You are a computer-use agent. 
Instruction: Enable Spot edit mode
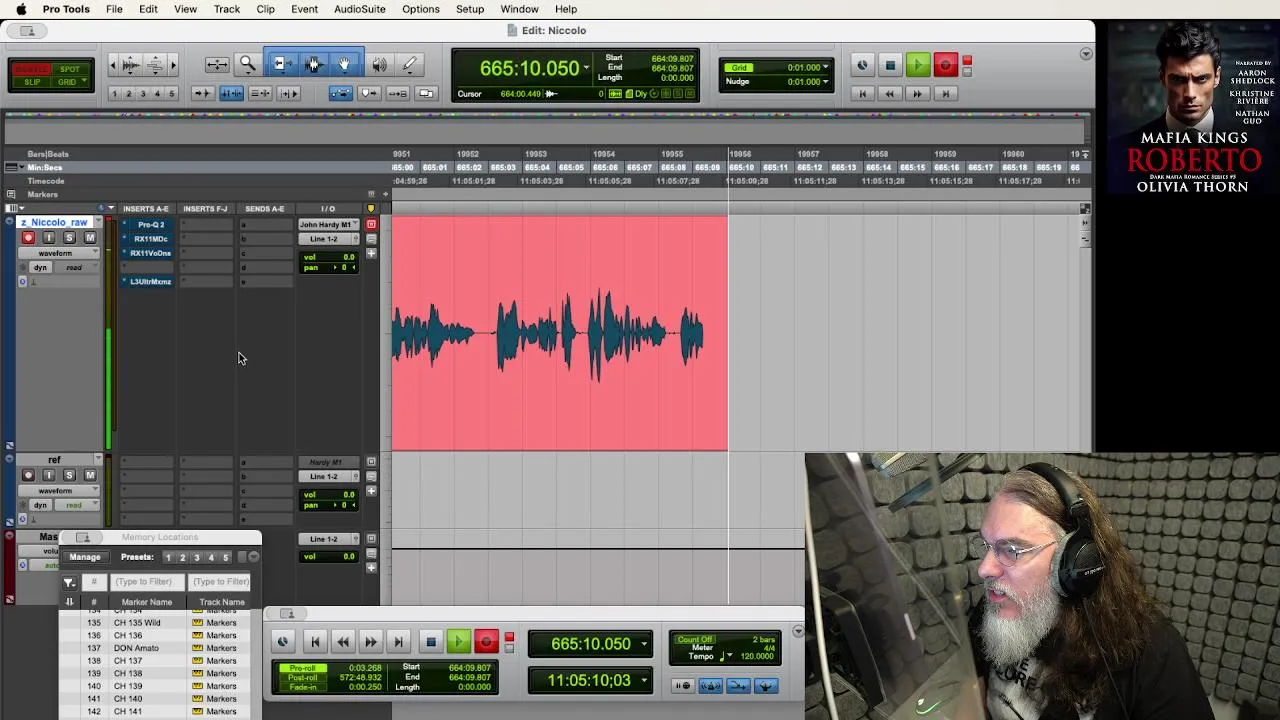tap(69, 69)
